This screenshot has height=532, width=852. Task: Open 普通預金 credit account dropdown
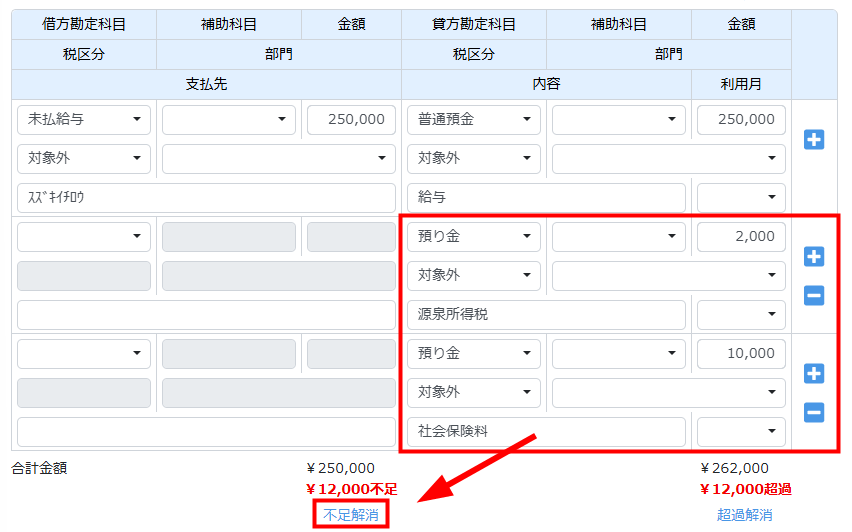tap(474, 120)
